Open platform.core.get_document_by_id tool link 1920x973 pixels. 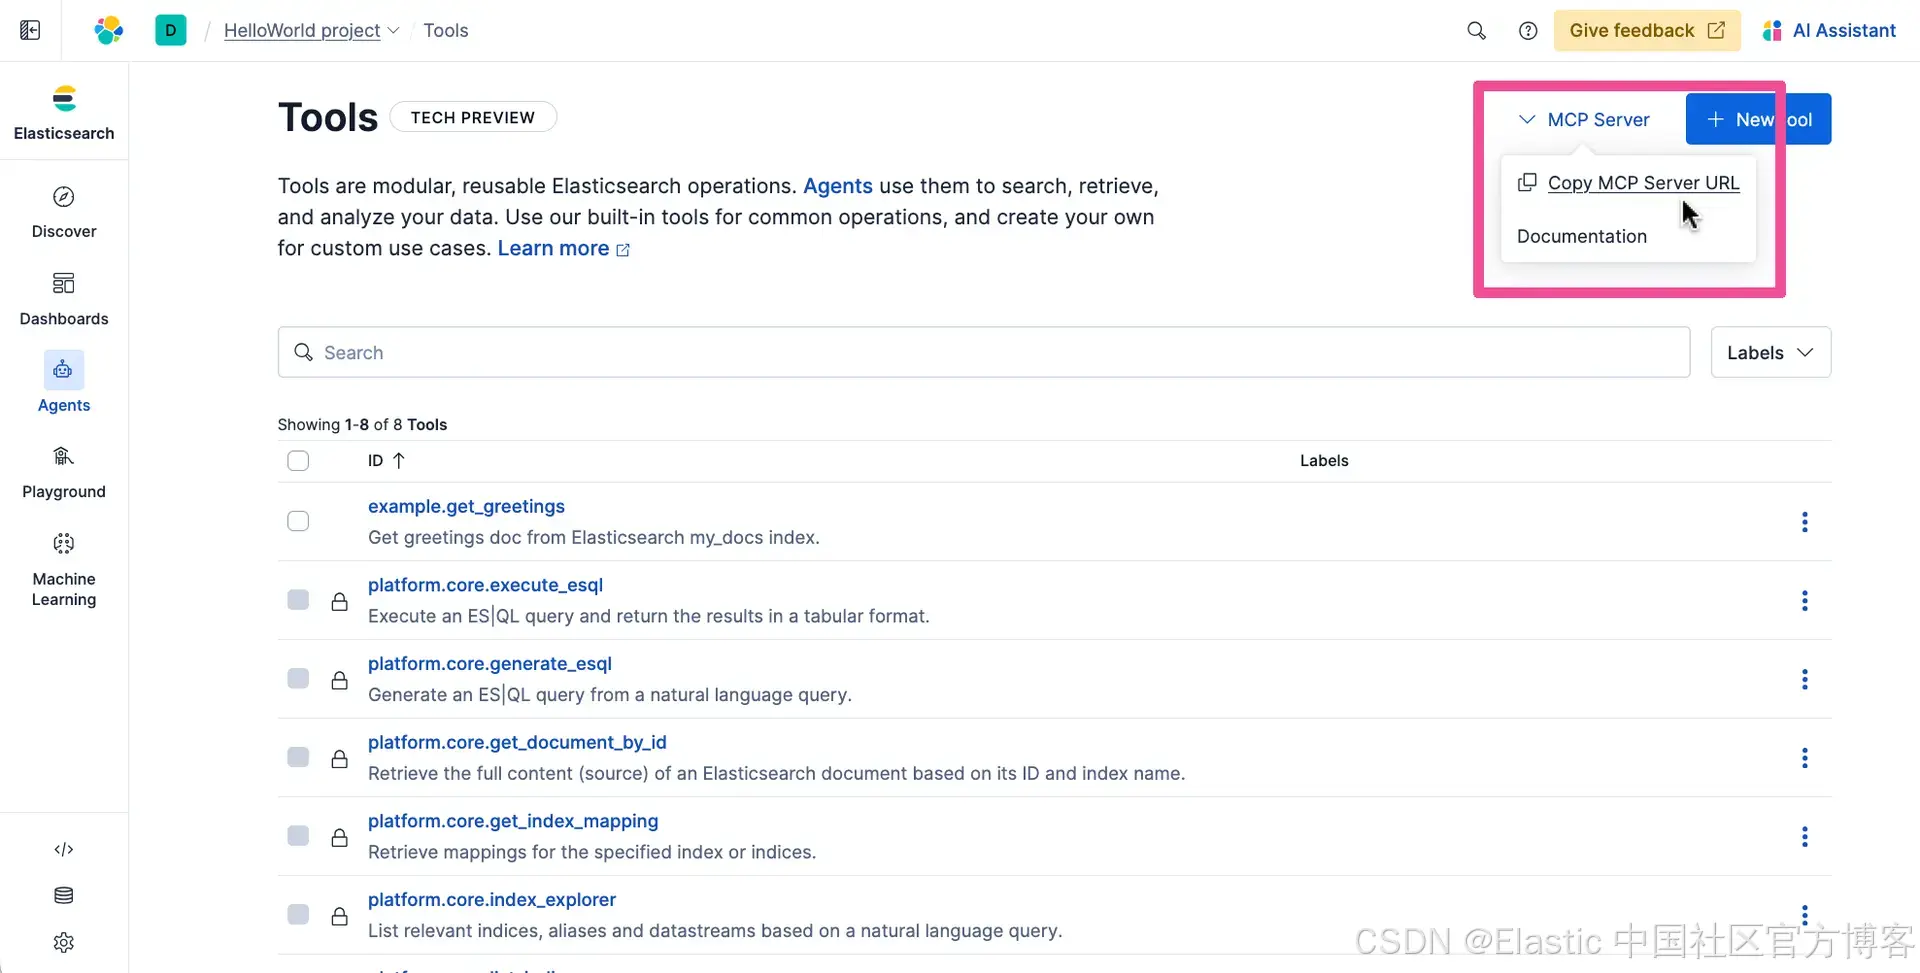pos(517,742)
